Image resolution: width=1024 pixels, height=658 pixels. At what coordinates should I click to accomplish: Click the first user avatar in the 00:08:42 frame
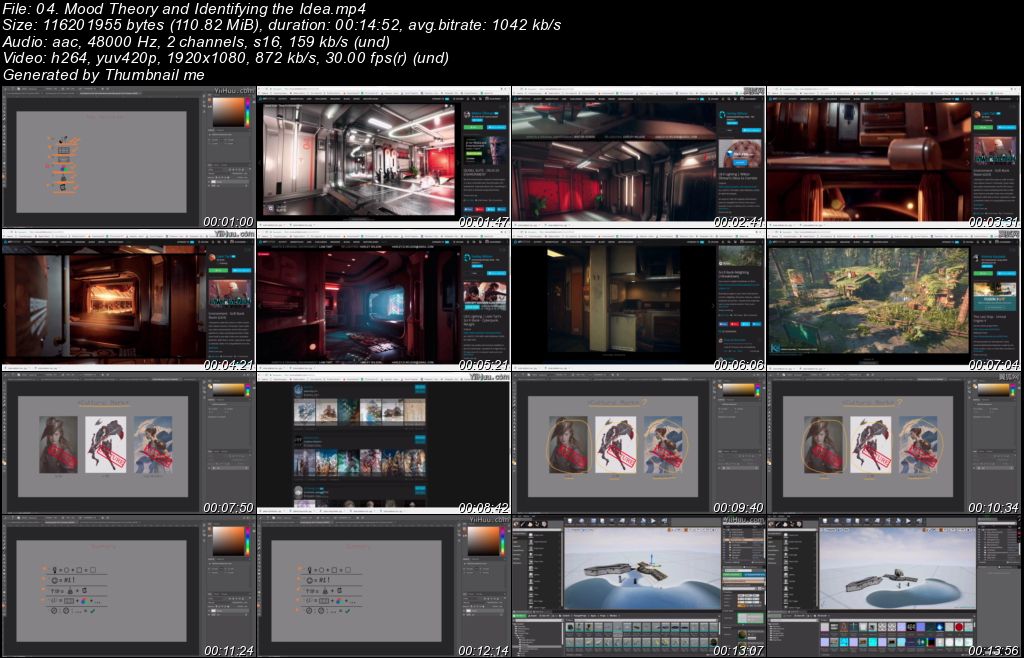(299, 392)
